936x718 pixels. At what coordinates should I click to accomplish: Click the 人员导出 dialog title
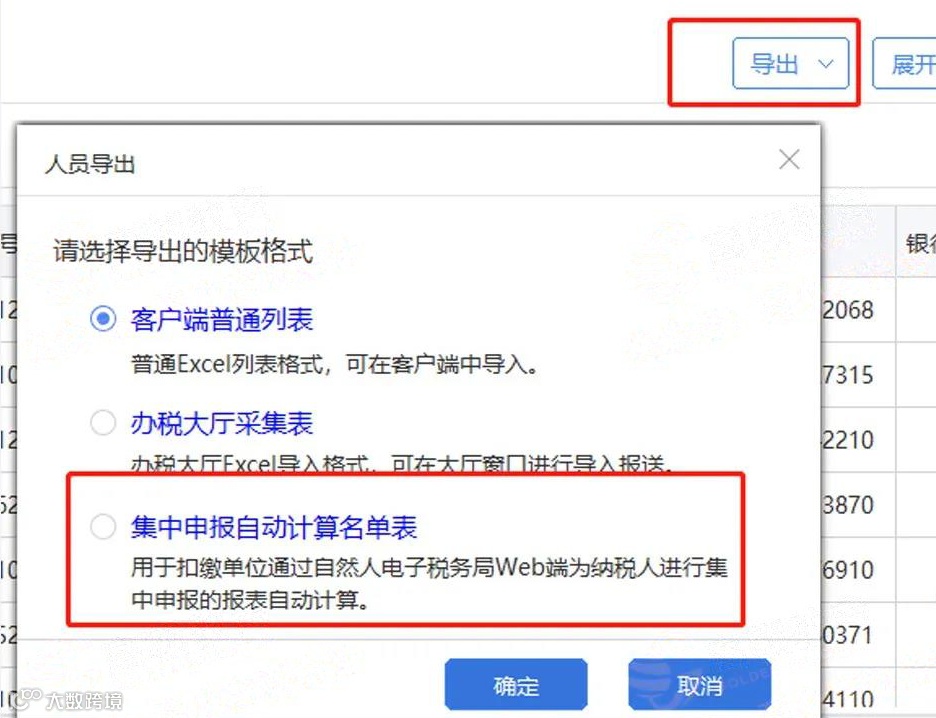click(90, 164)
